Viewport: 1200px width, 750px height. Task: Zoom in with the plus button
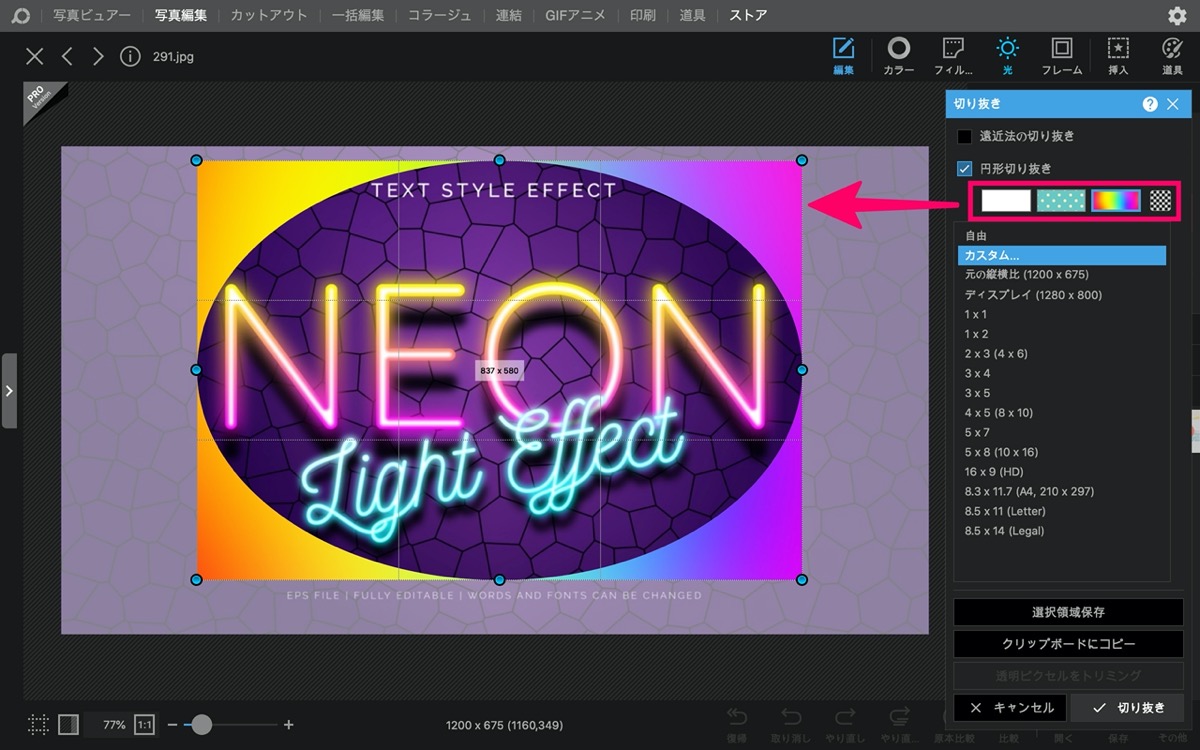(289, 724)
